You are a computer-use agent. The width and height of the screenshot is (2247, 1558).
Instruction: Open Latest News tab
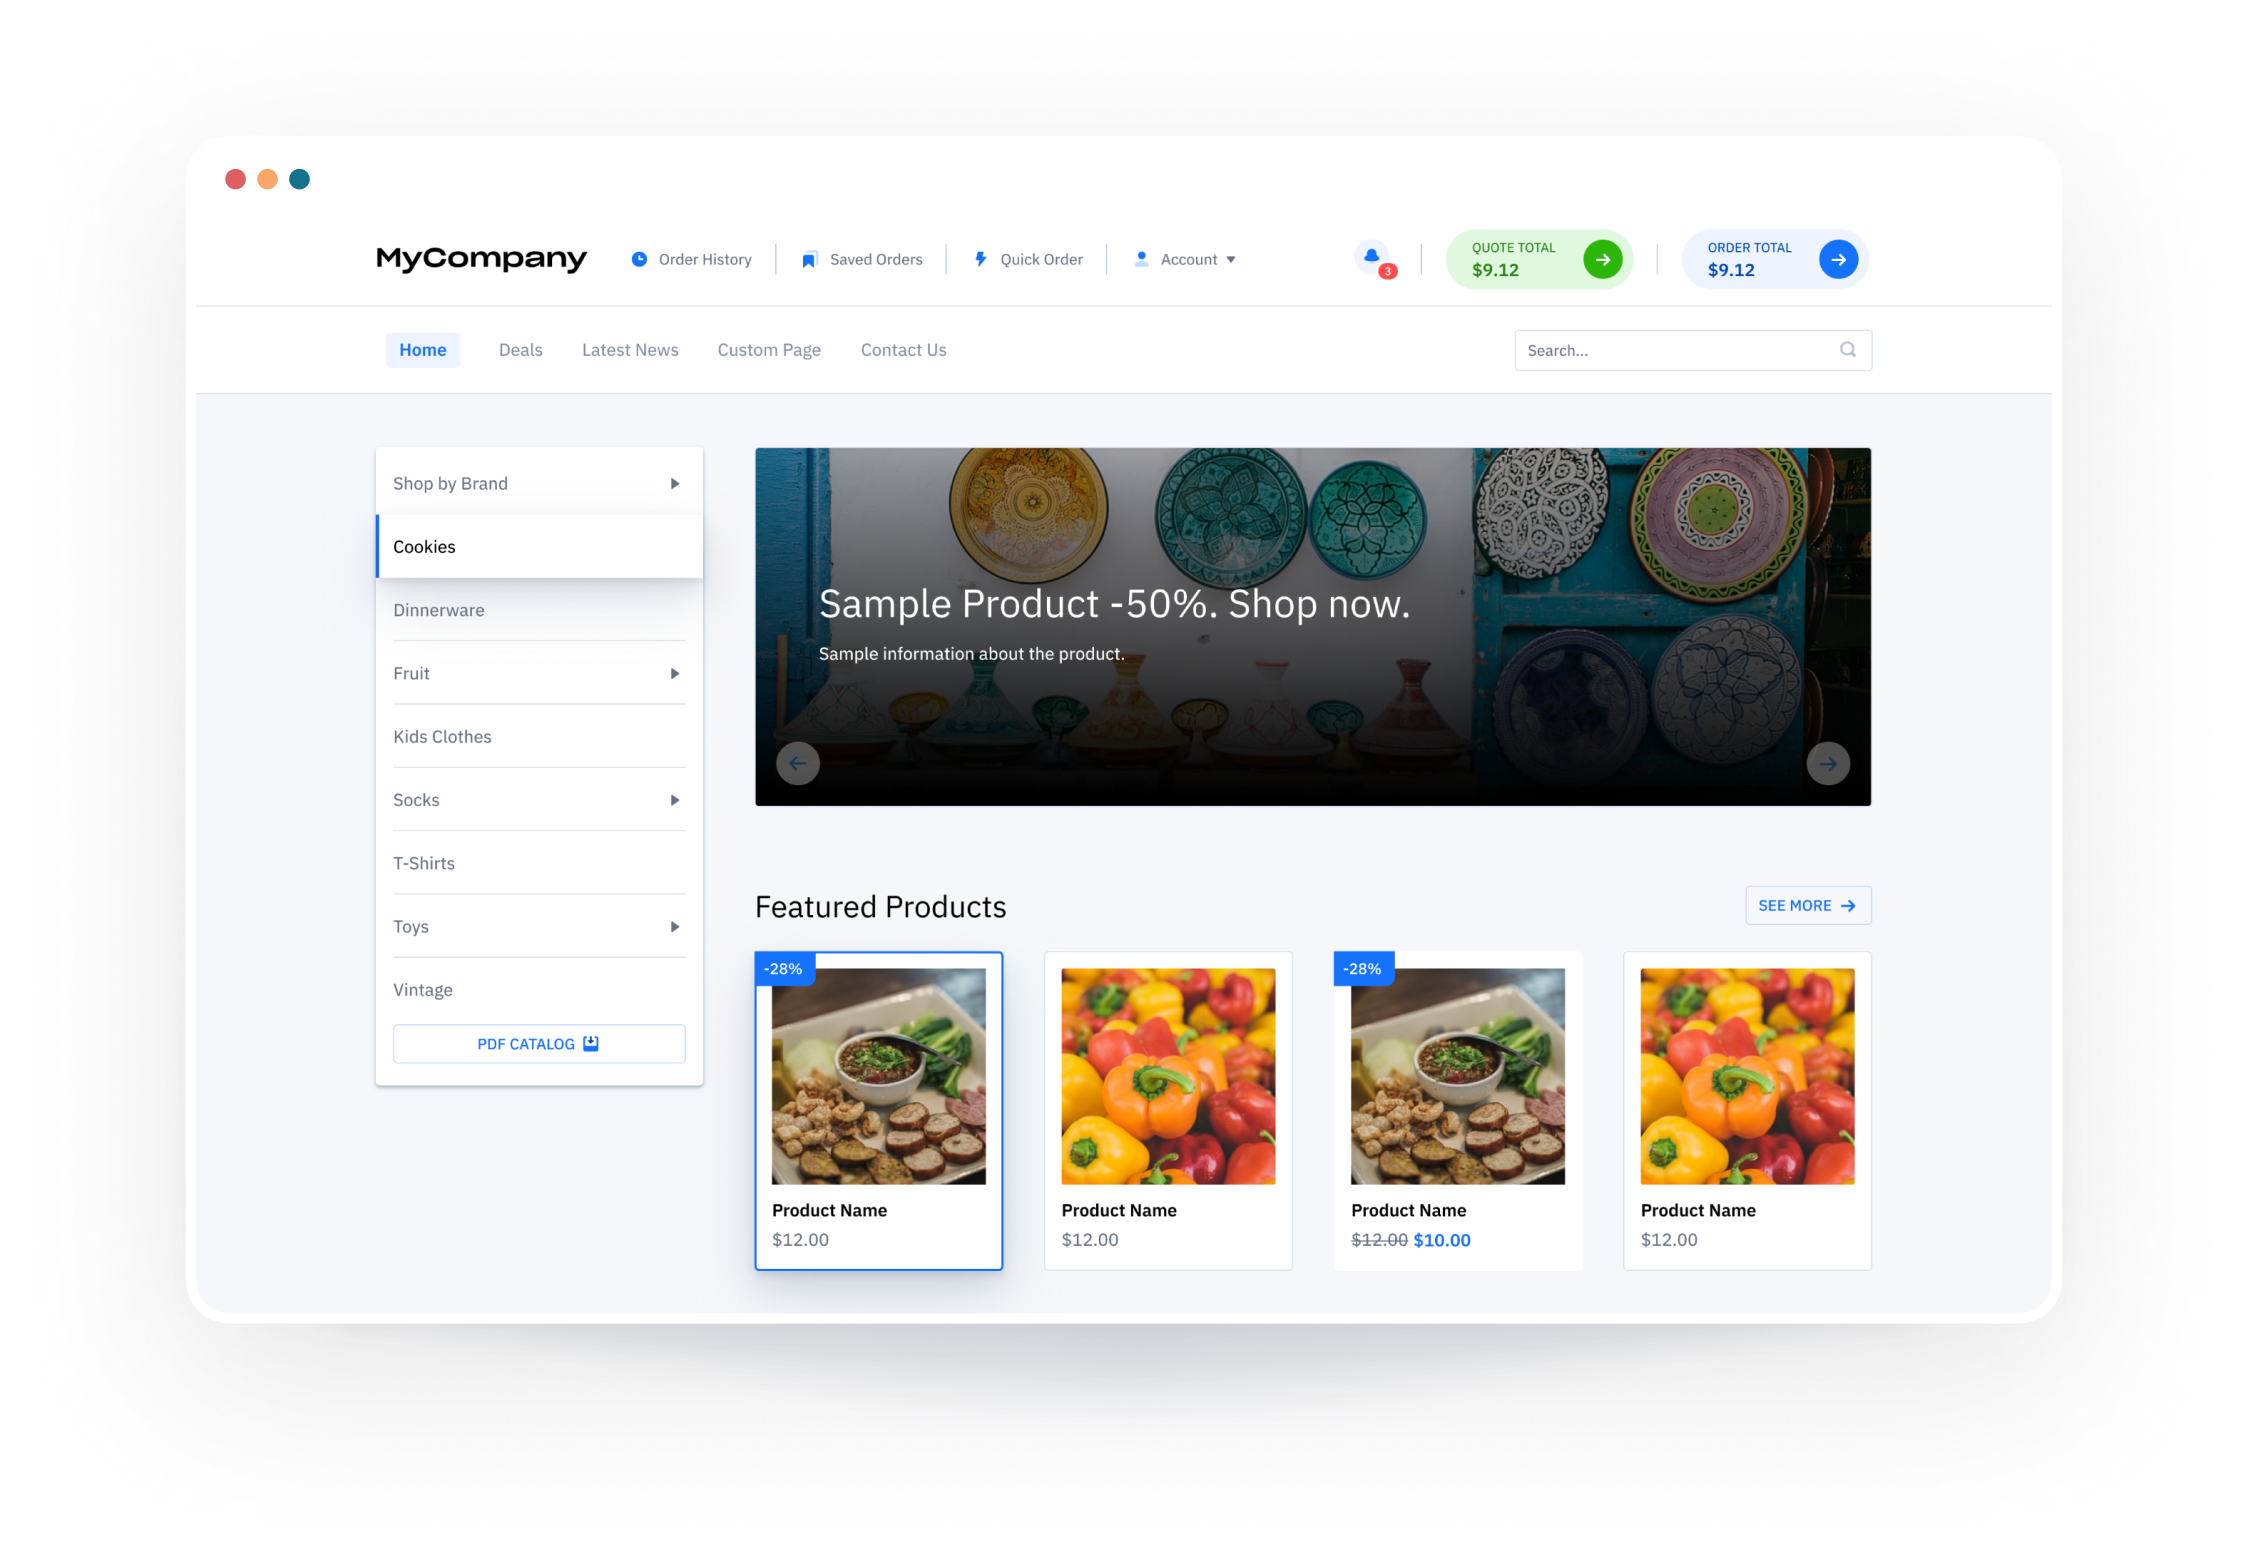click(630, 350)
